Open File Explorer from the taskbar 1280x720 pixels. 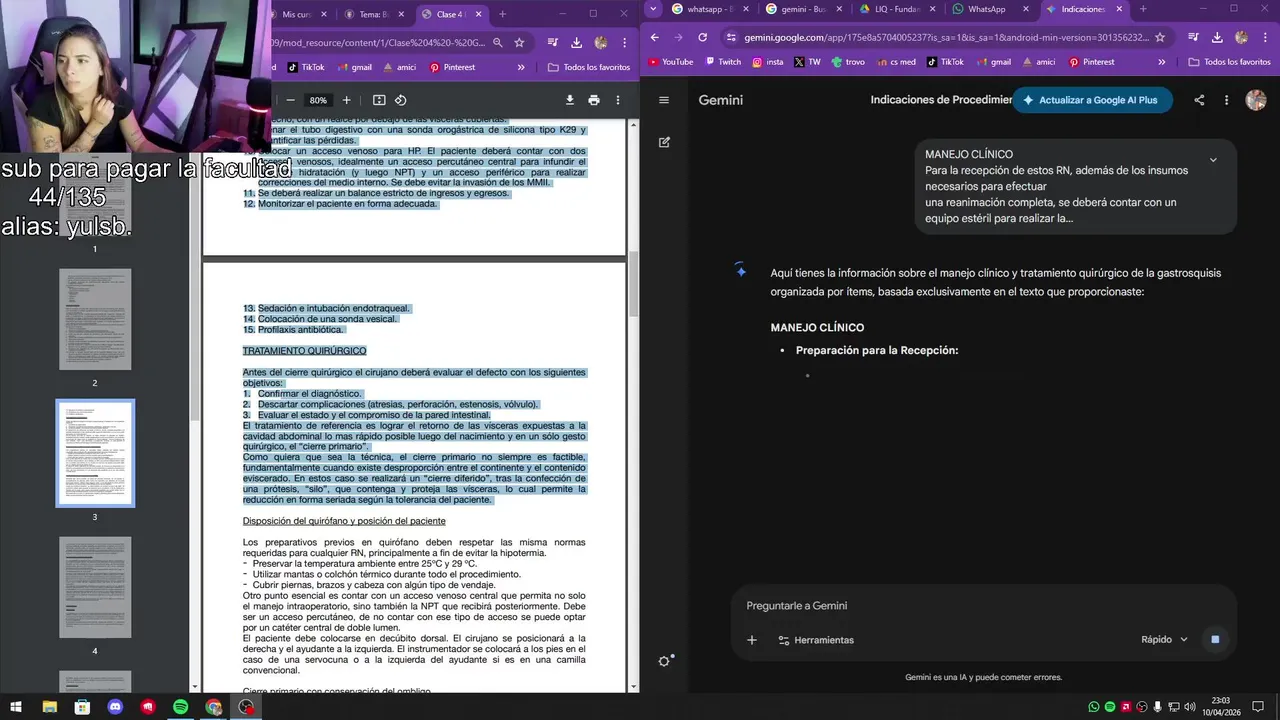pos(49,707)
